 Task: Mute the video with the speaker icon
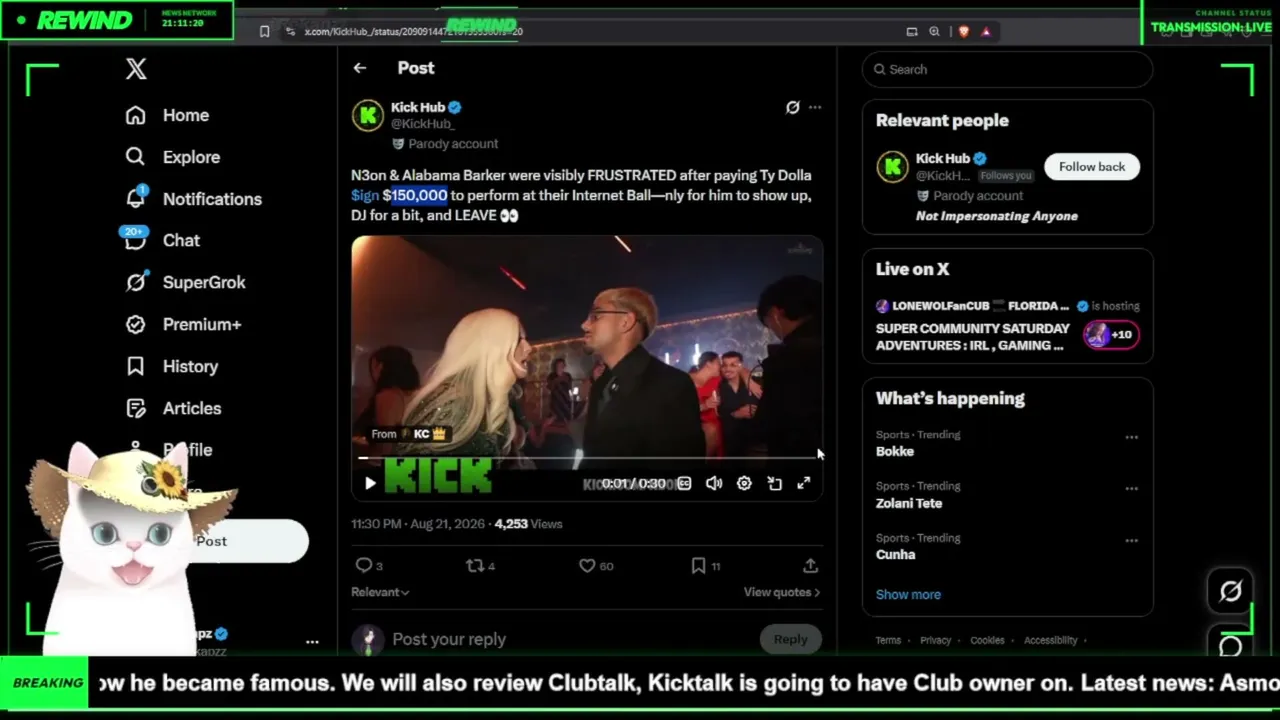(714, 484)
